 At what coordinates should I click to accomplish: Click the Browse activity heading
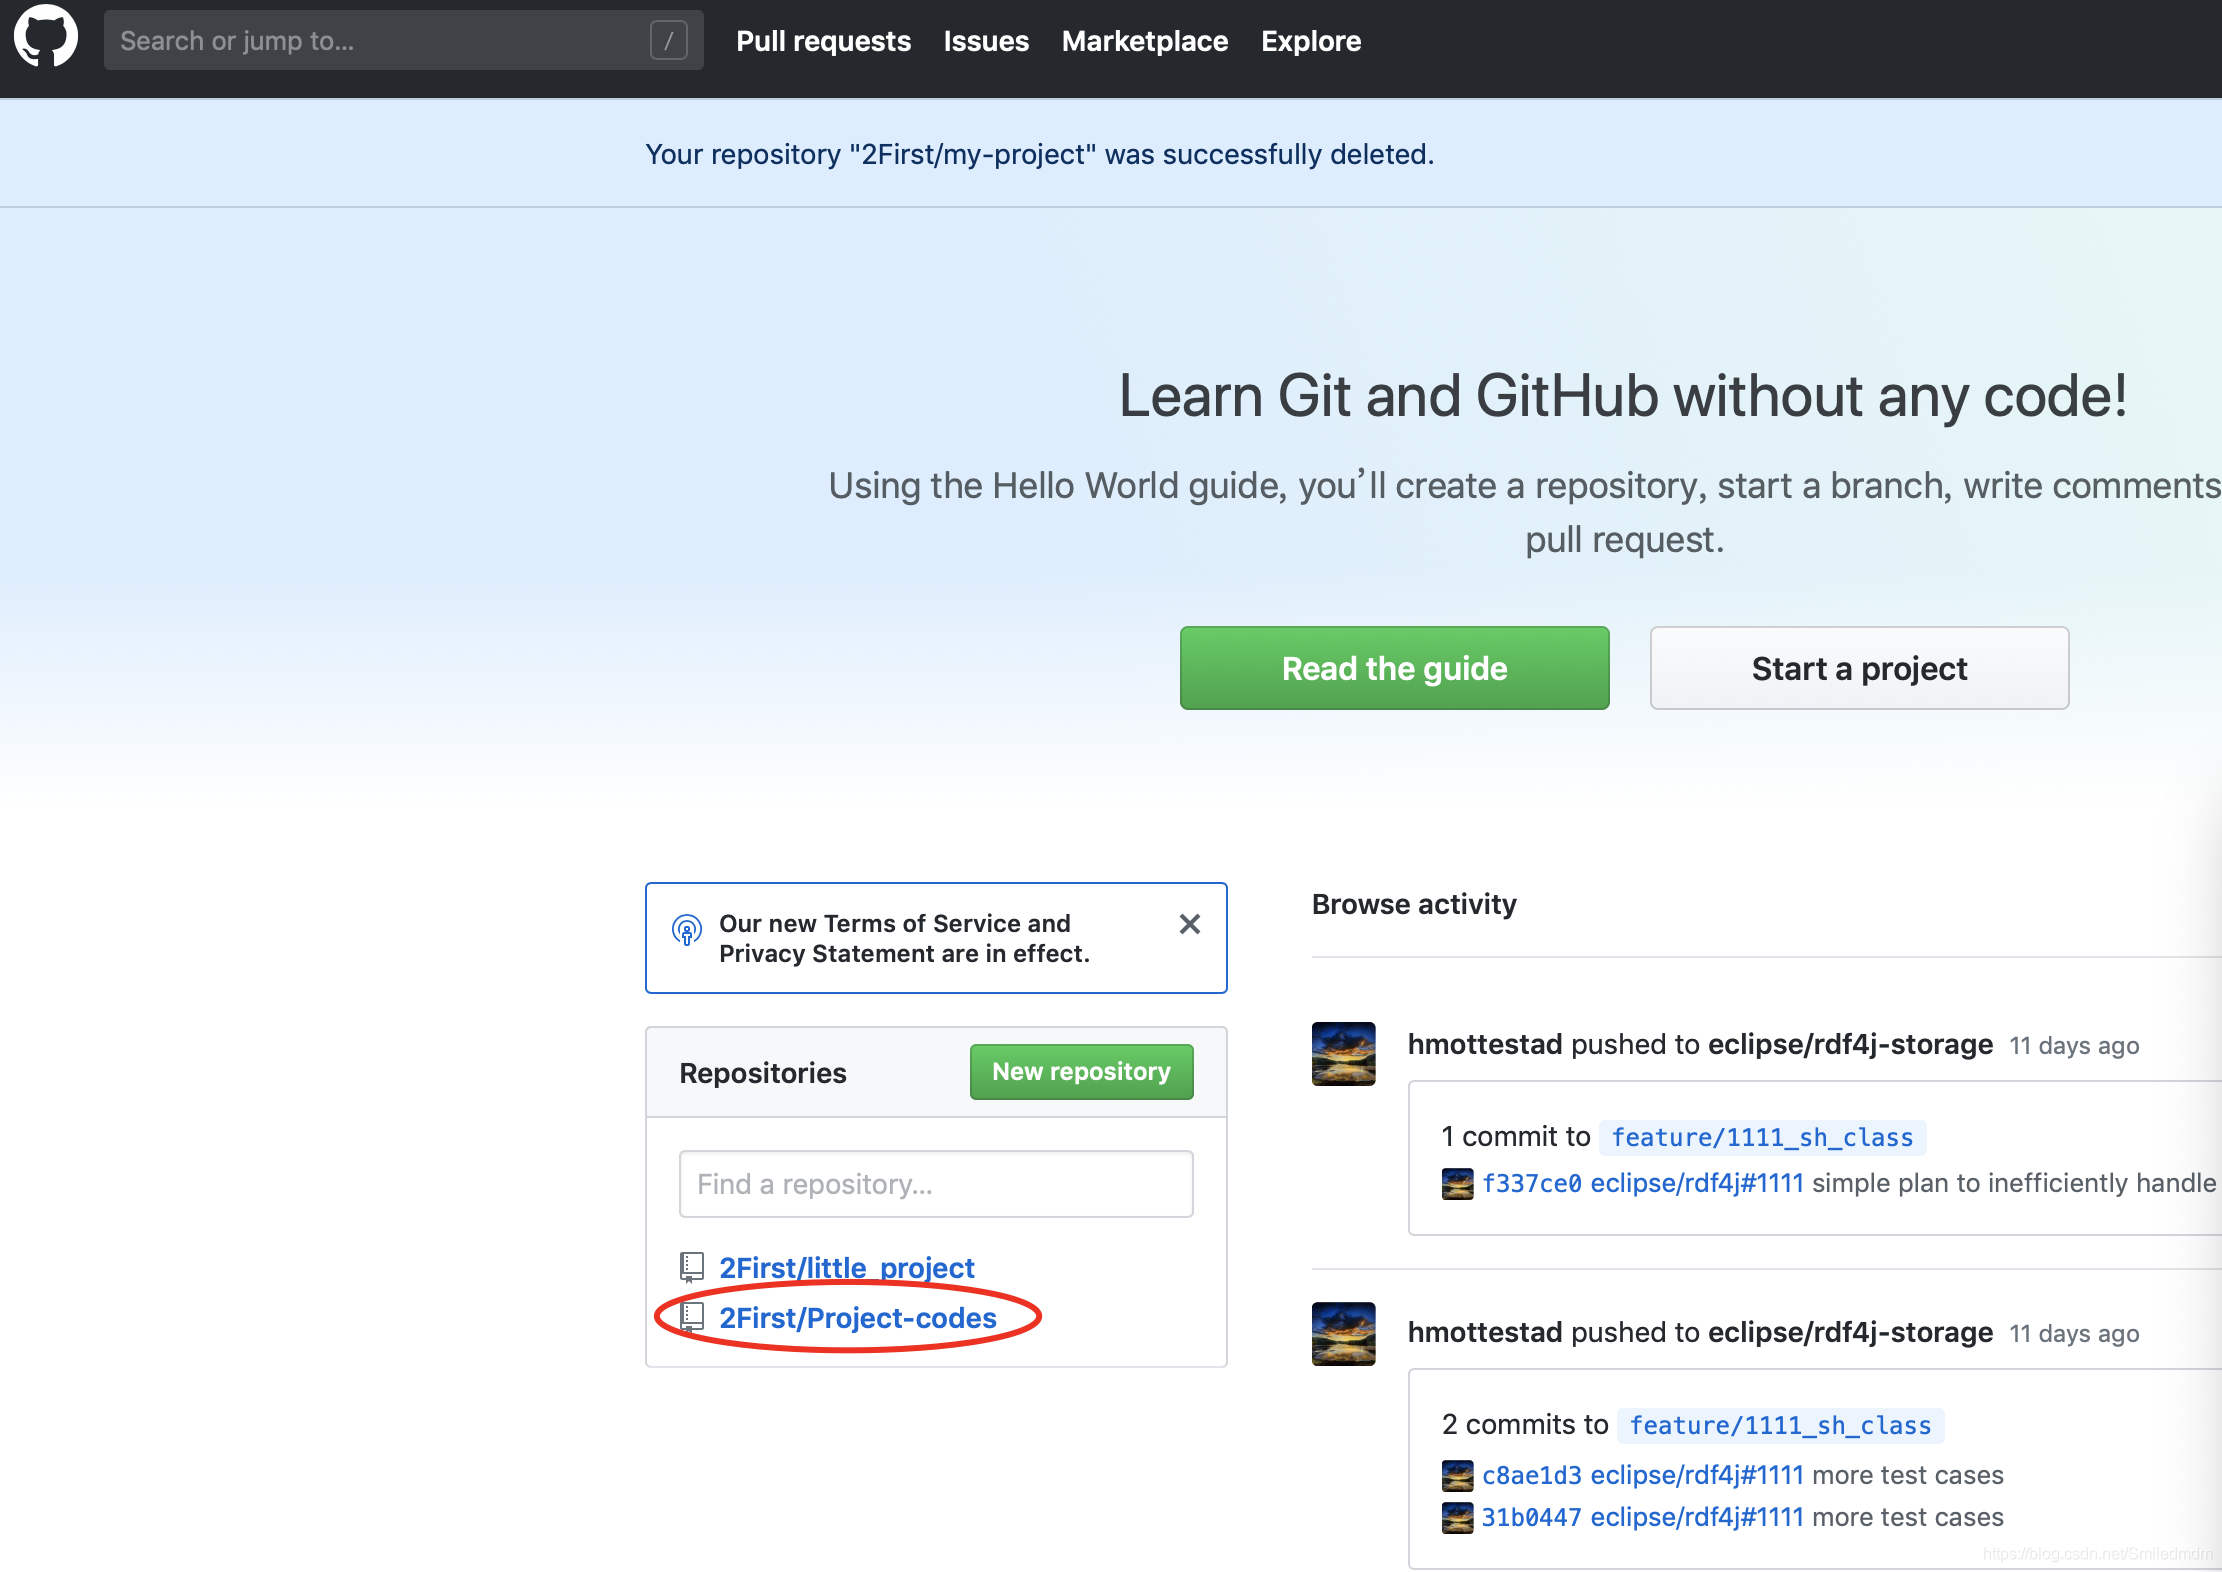coord(1414,904)
